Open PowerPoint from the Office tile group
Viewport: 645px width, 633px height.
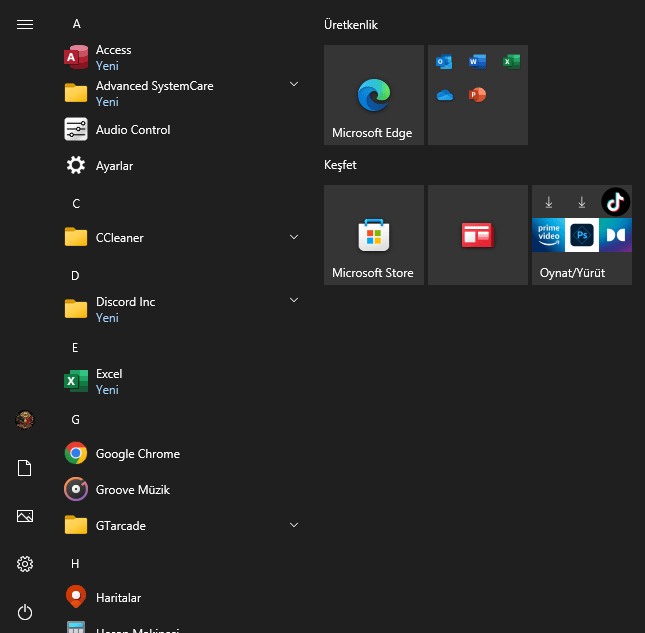coord(477,95)
